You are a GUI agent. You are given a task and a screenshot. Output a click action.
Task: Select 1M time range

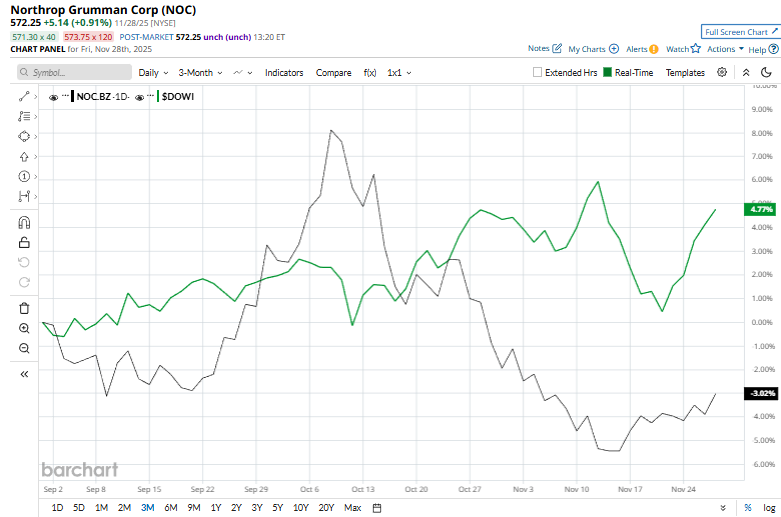pos(102,508)
